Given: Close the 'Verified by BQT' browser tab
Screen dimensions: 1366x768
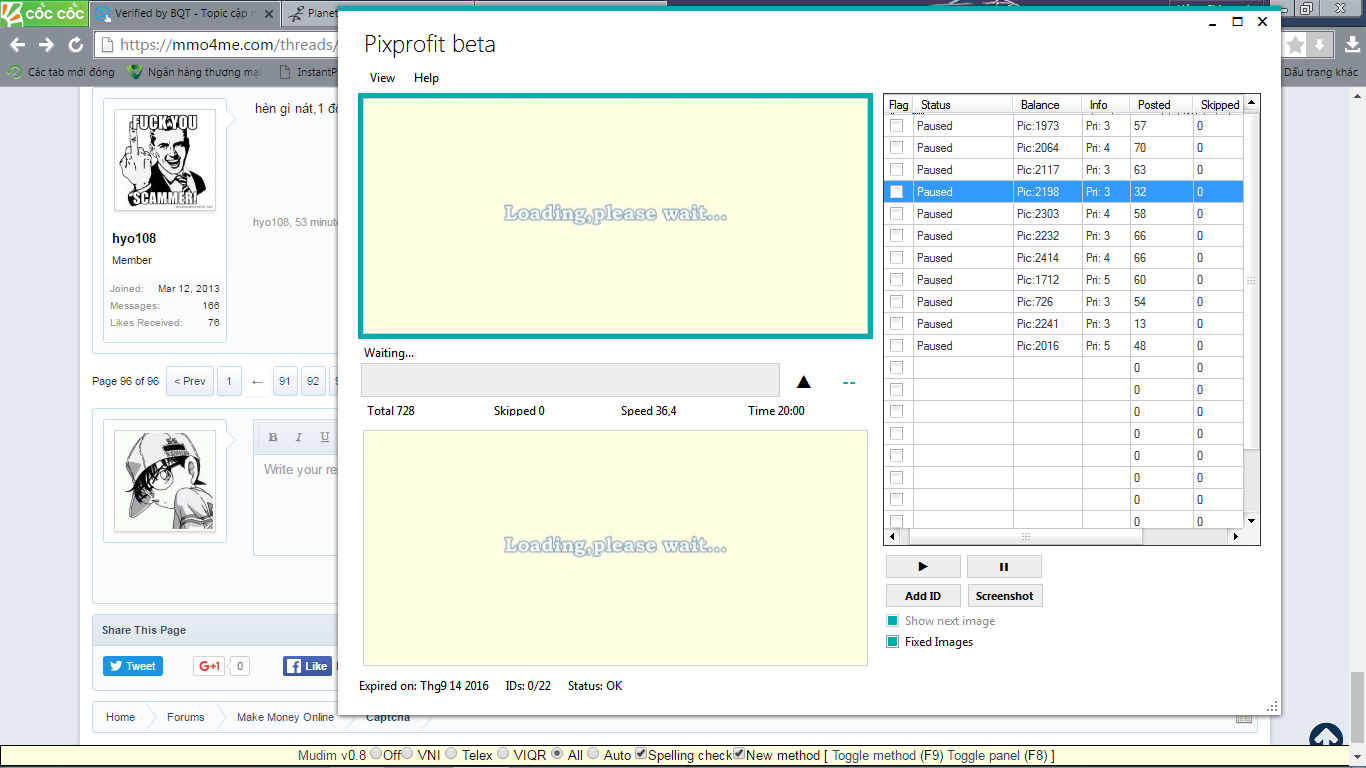Looking at the screenshot, I should tap(269, 14).
